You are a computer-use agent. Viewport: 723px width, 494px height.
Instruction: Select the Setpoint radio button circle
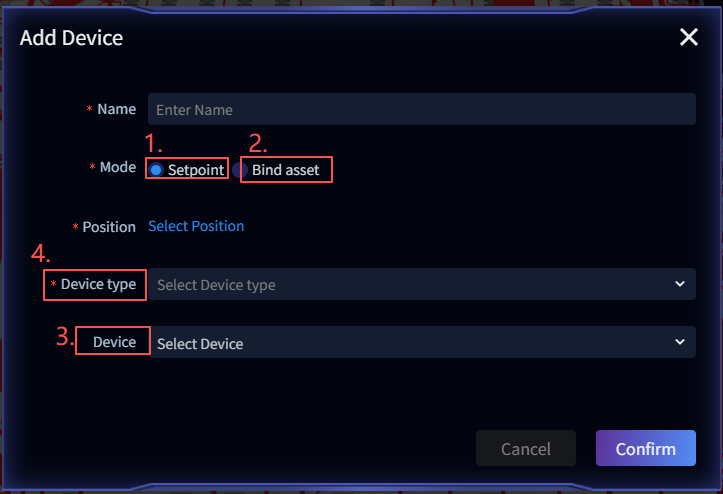(156, 170)
